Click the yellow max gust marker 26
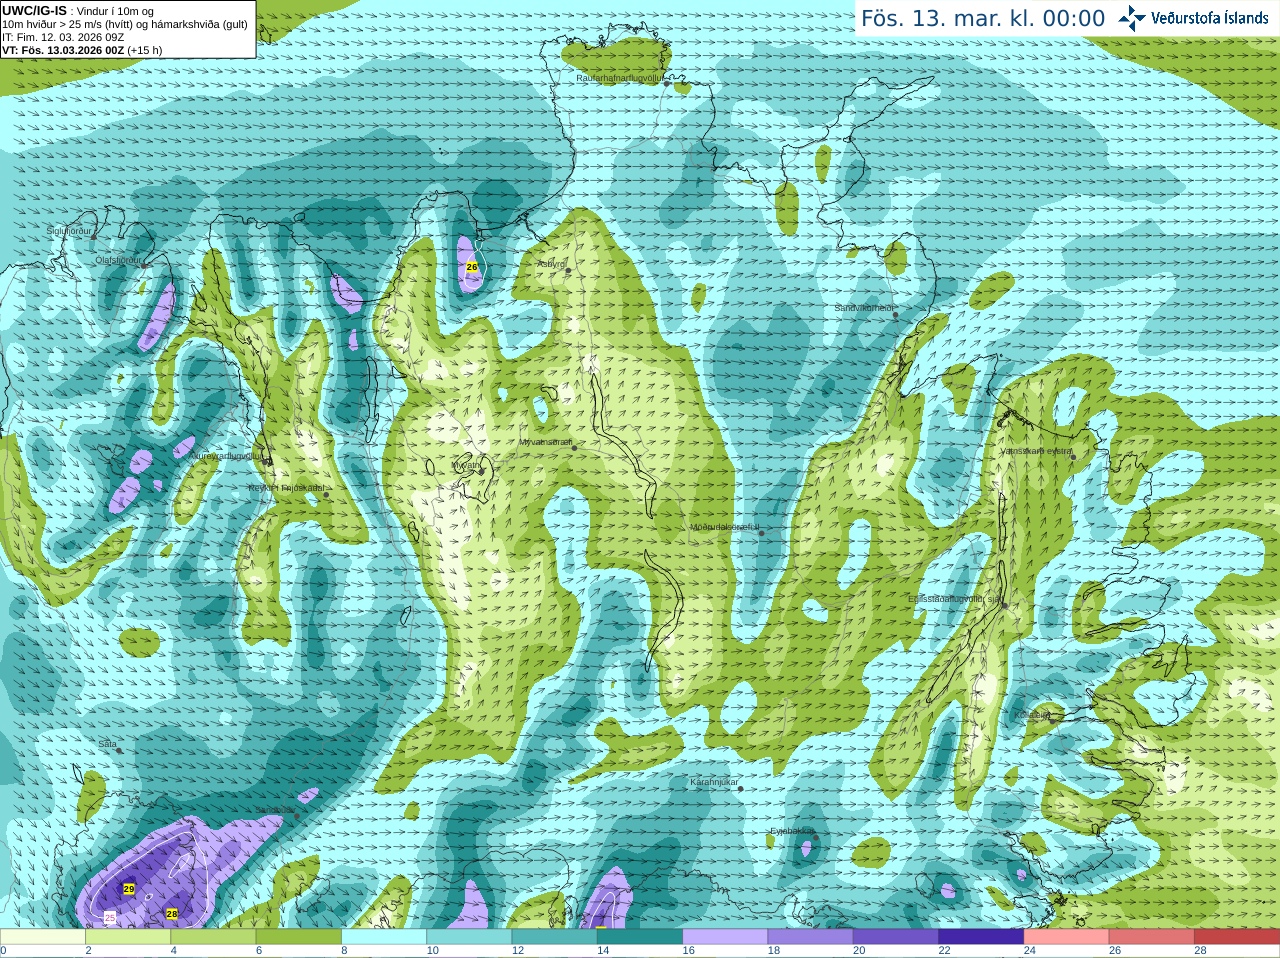The height and width of the screenshot is (958, 1280). 472,267
